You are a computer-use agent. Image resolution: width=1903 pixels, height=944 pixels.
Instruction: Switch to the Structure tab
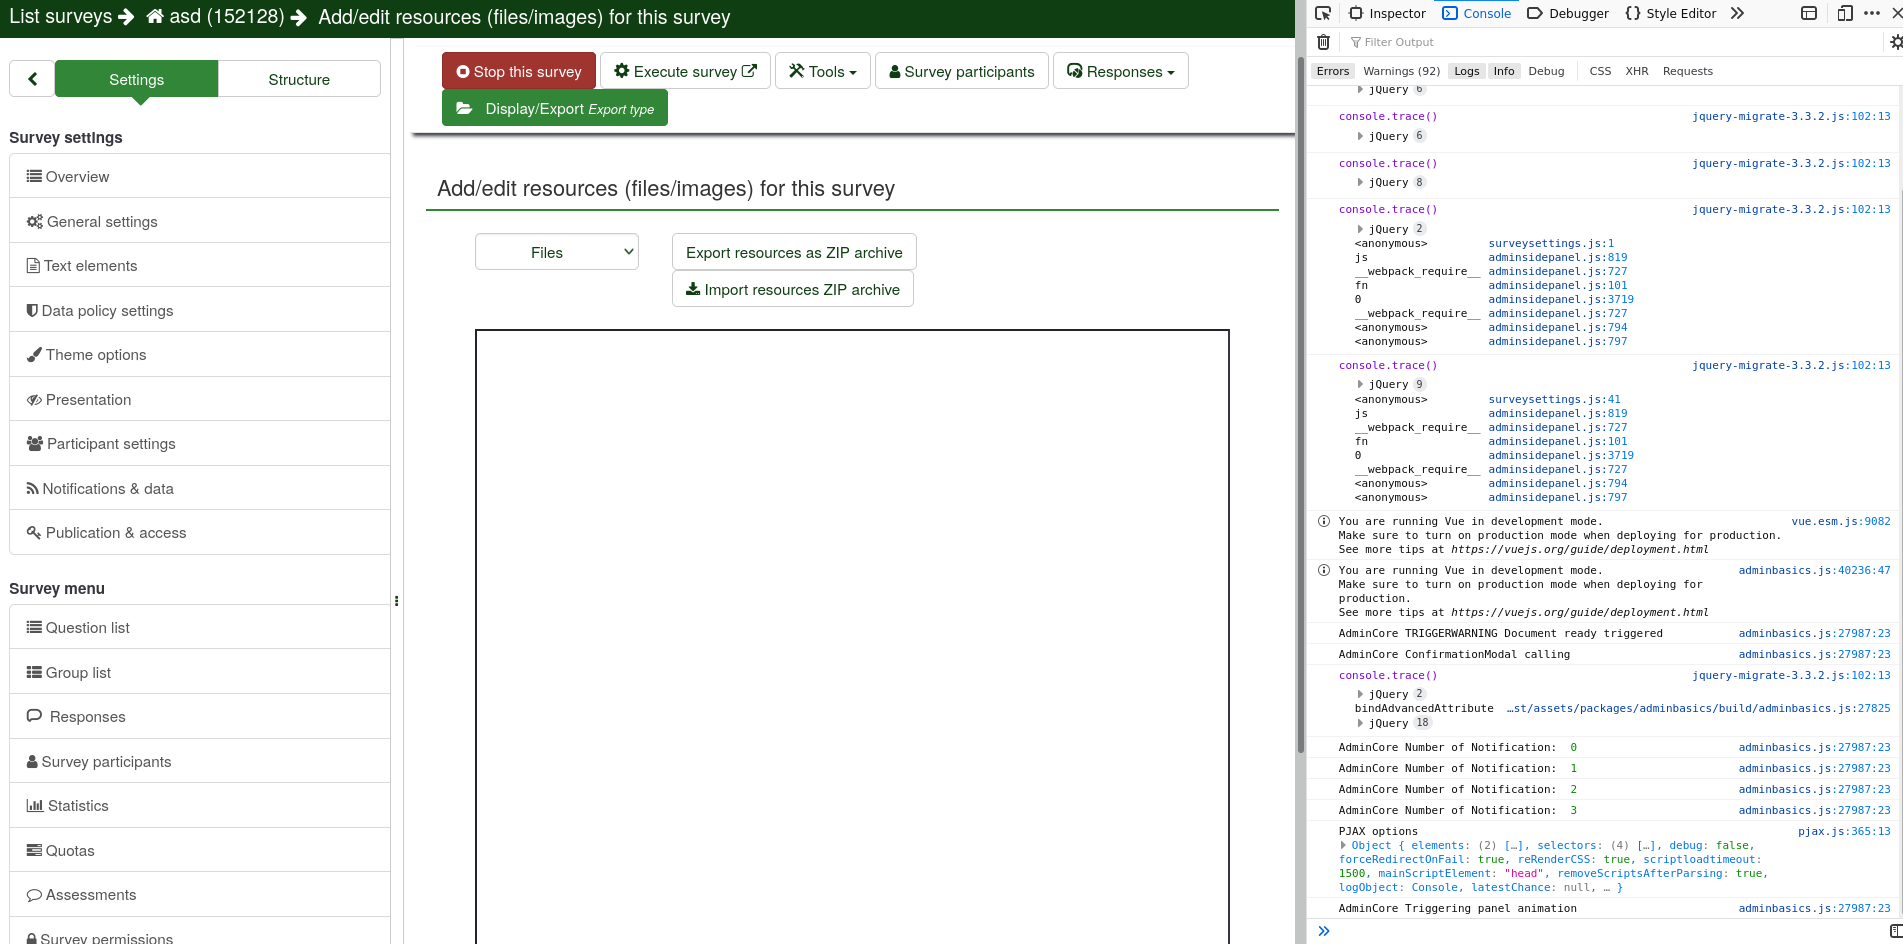click(299, 79)
